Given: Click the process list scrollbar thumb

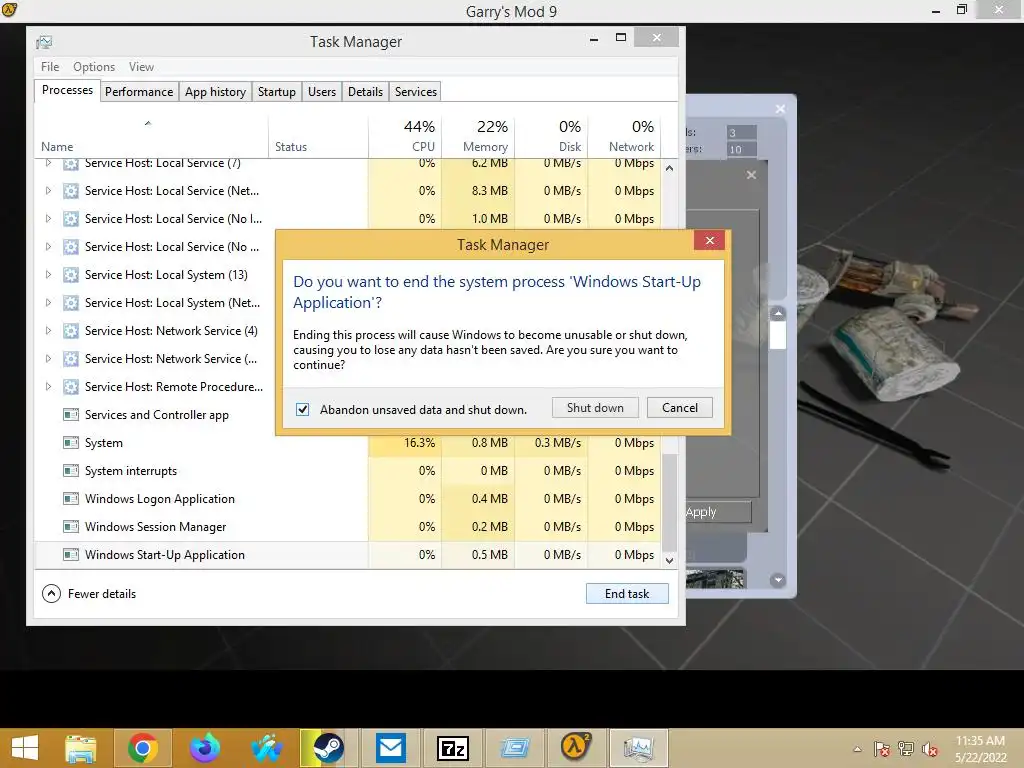Looking at the screenshot, I should pyautogui.click(x=669, y=502).
